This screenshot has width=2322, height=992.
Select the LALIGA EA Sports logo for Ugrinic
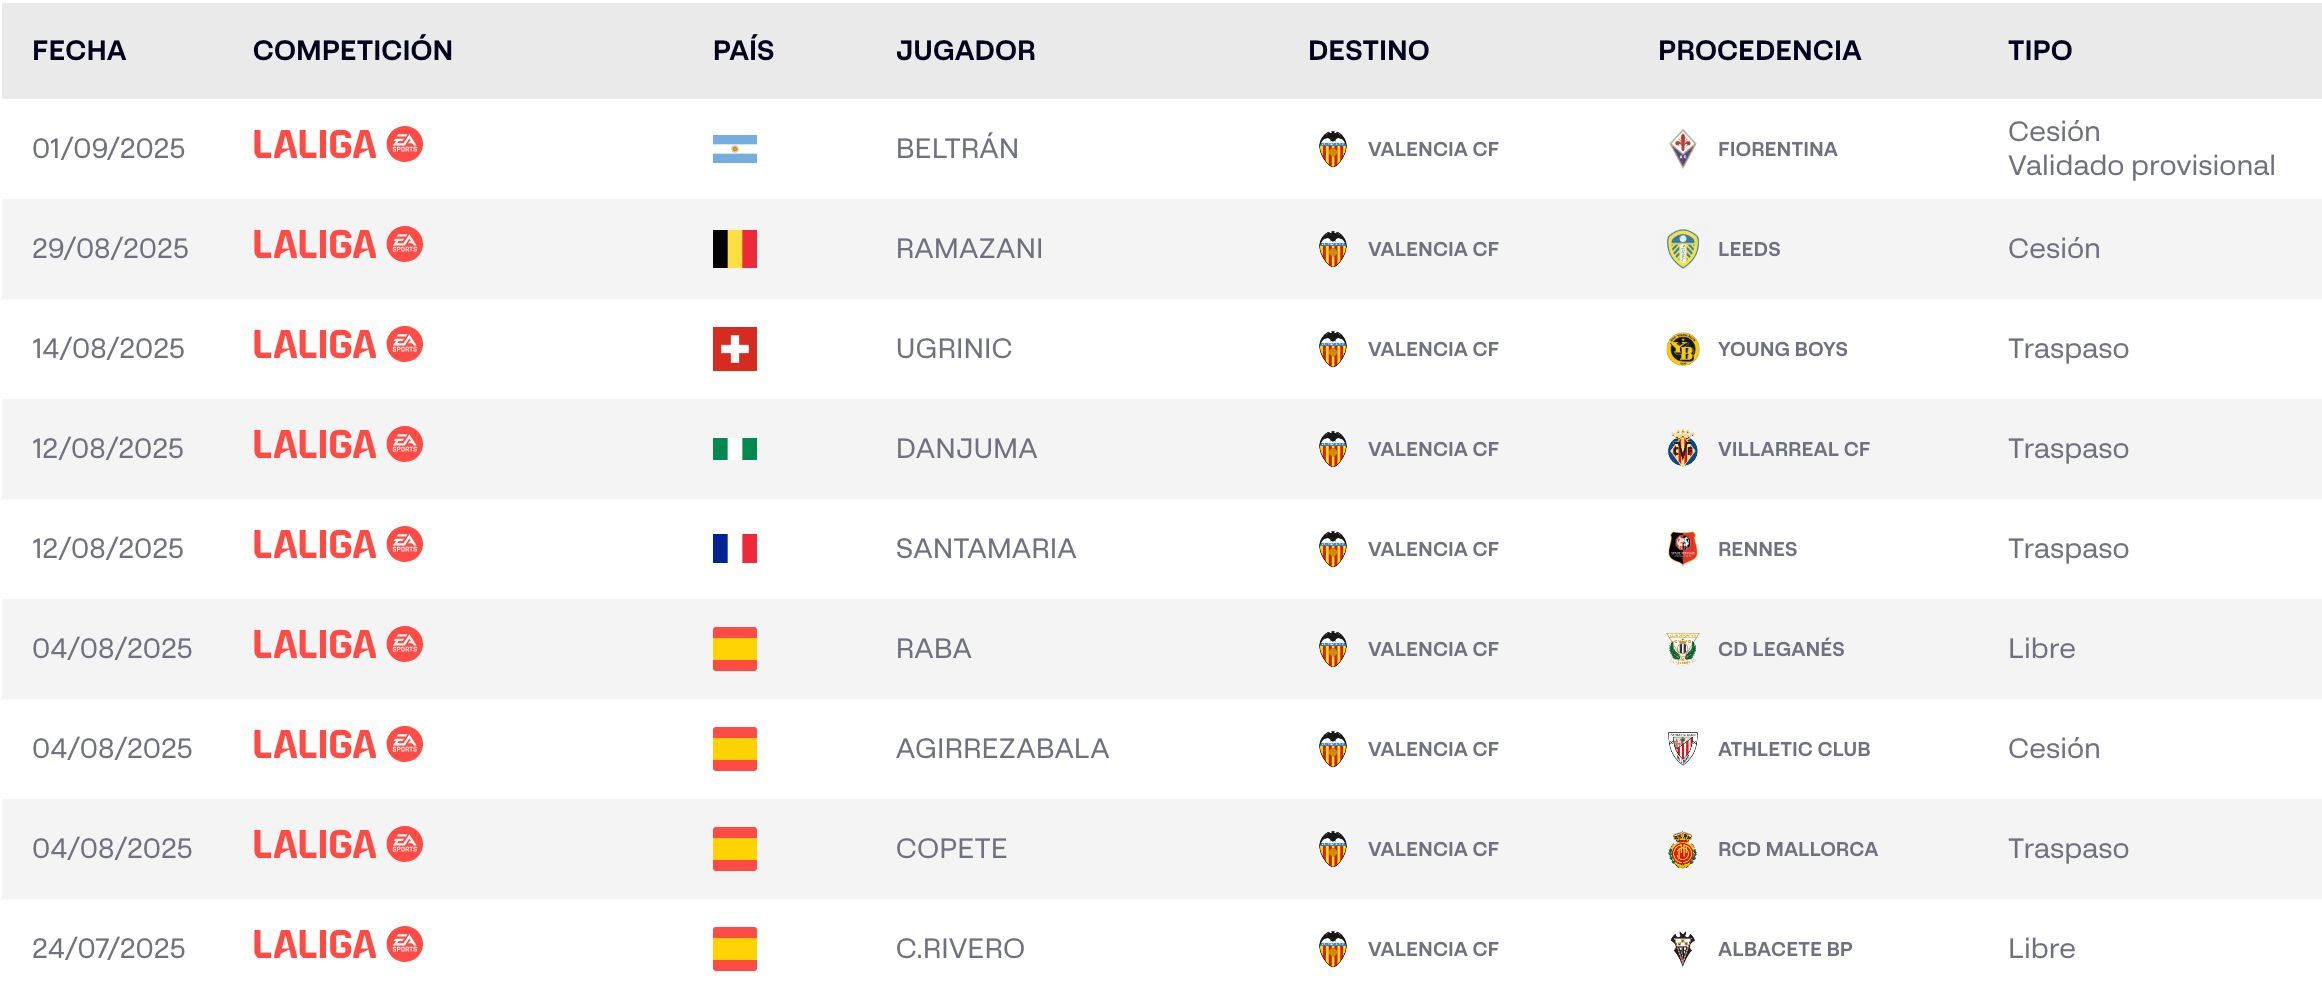point(340,349)
